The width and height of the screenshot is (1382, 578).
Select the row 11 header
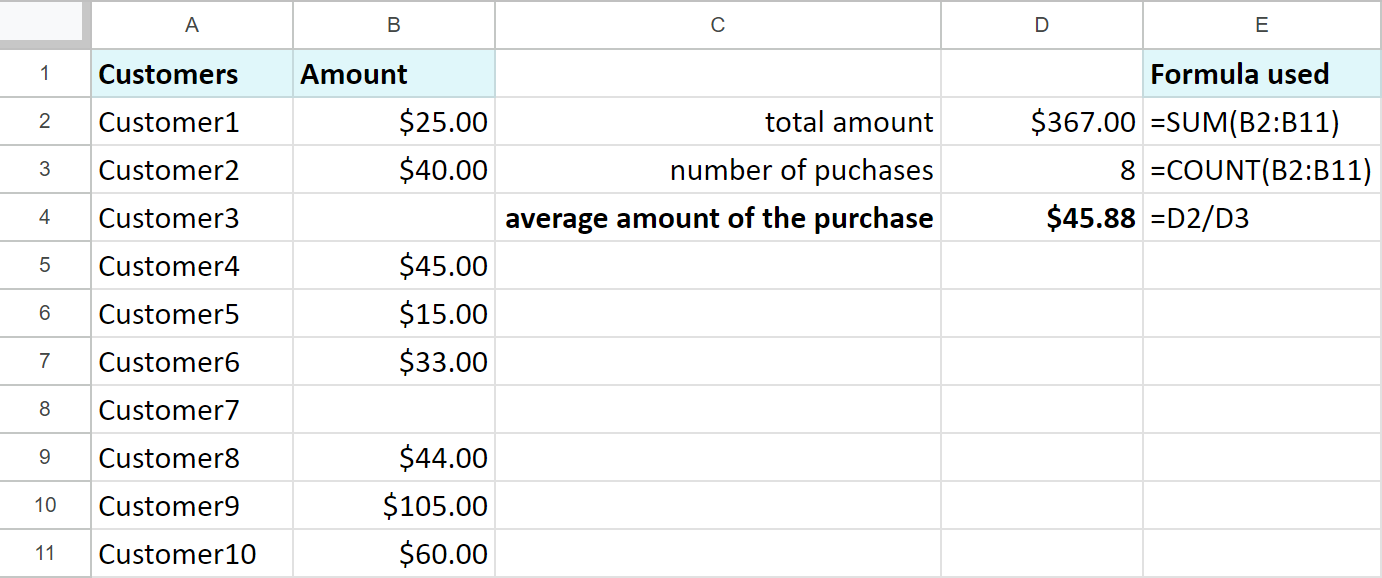pos(45,554)
